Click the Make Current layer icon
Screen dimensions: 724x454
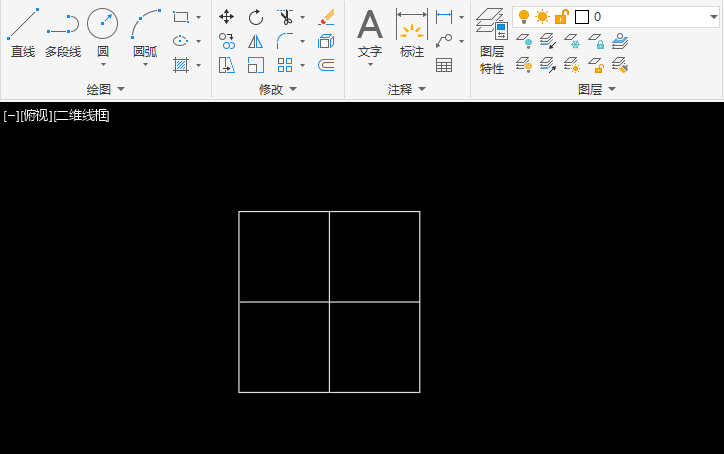[620, 41]
